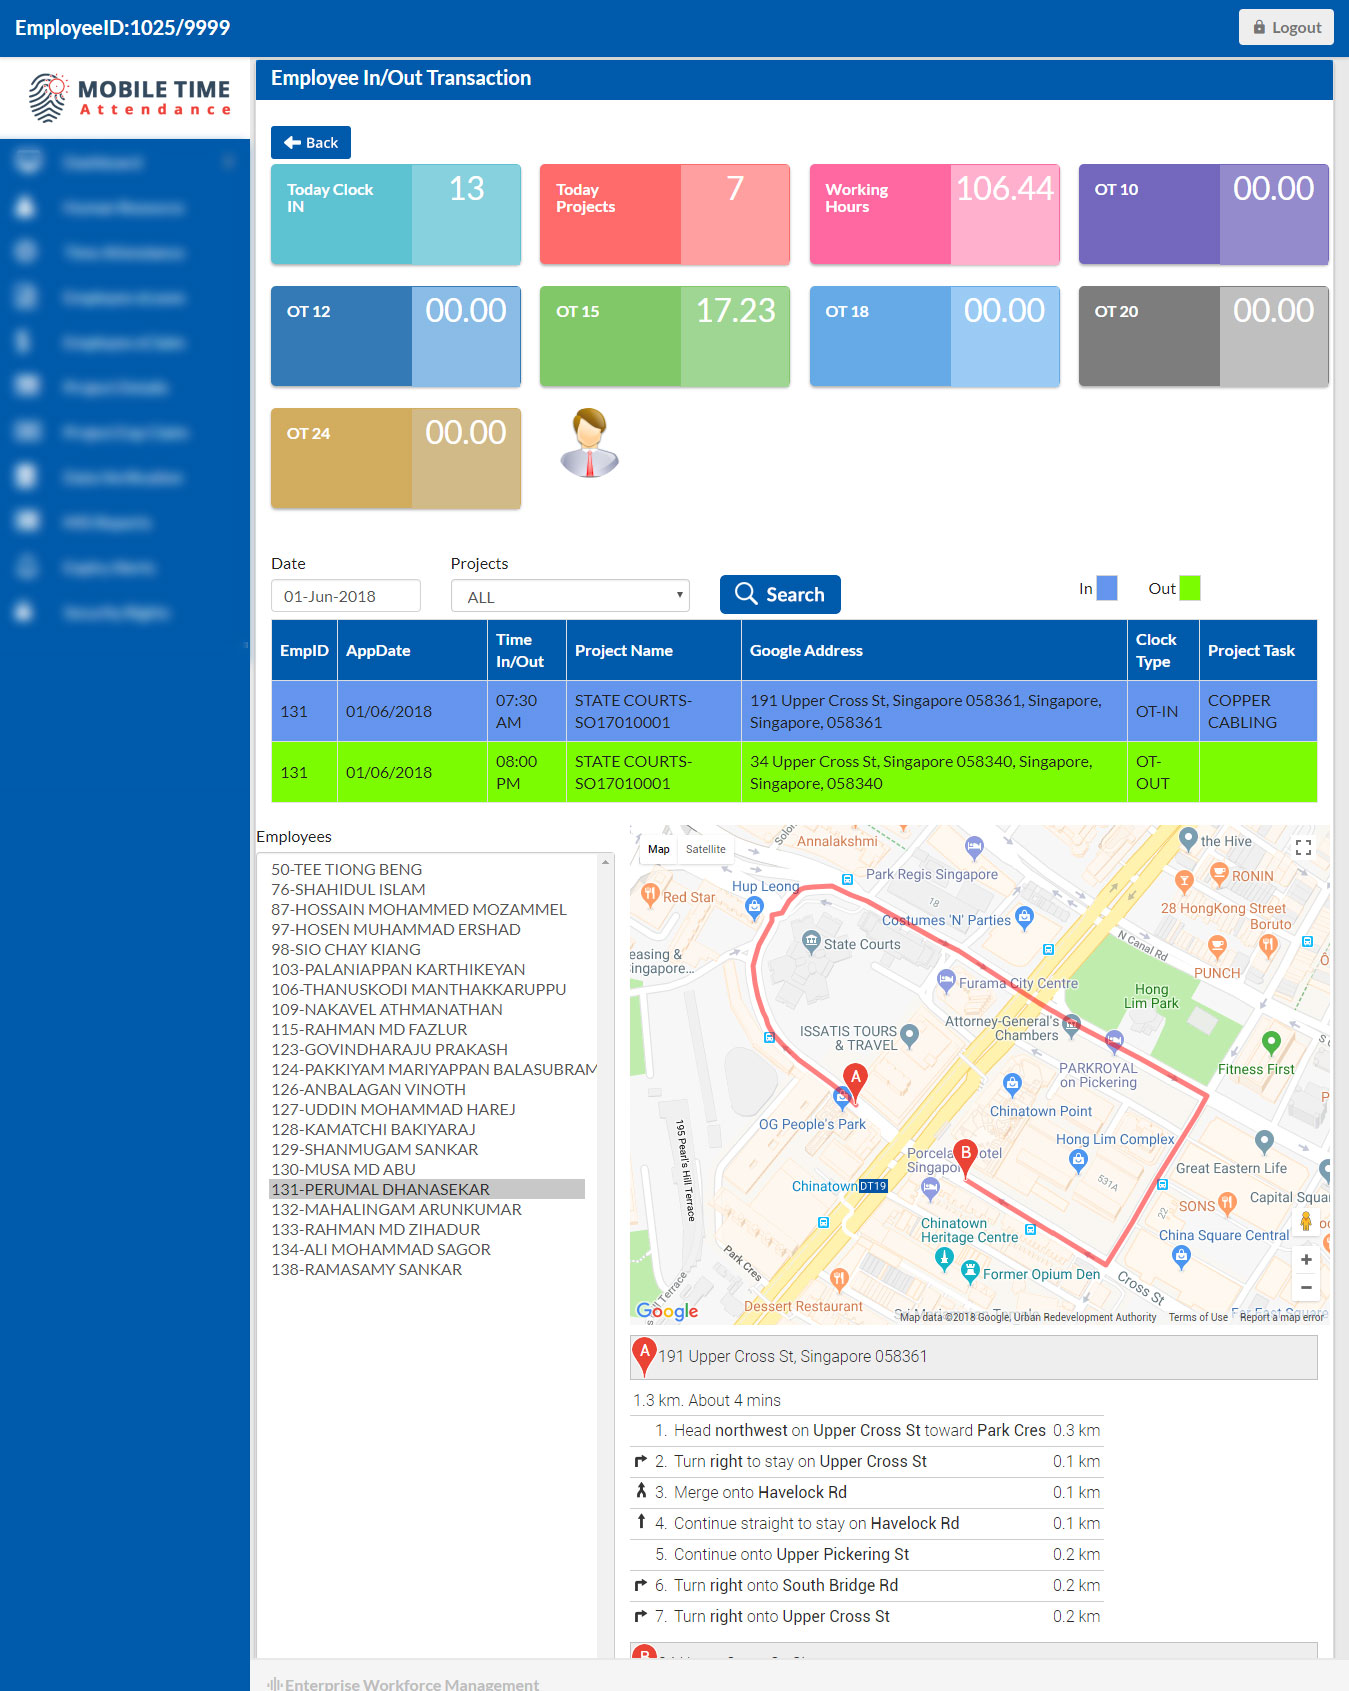
Task: Zoom out on the map
Action: (x=1305, y=1288)
